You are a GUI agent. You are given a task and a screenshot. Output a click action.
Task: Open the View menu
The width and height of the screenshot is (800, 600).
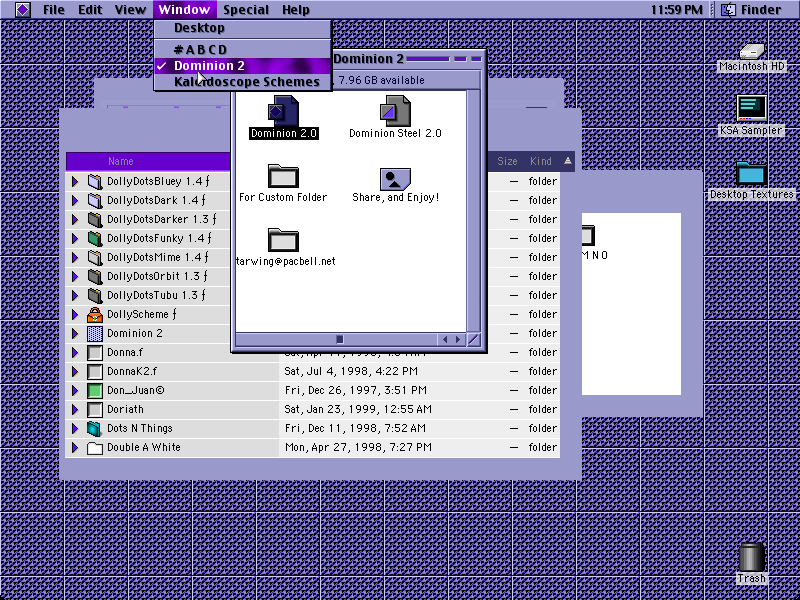tap(130, 10)
